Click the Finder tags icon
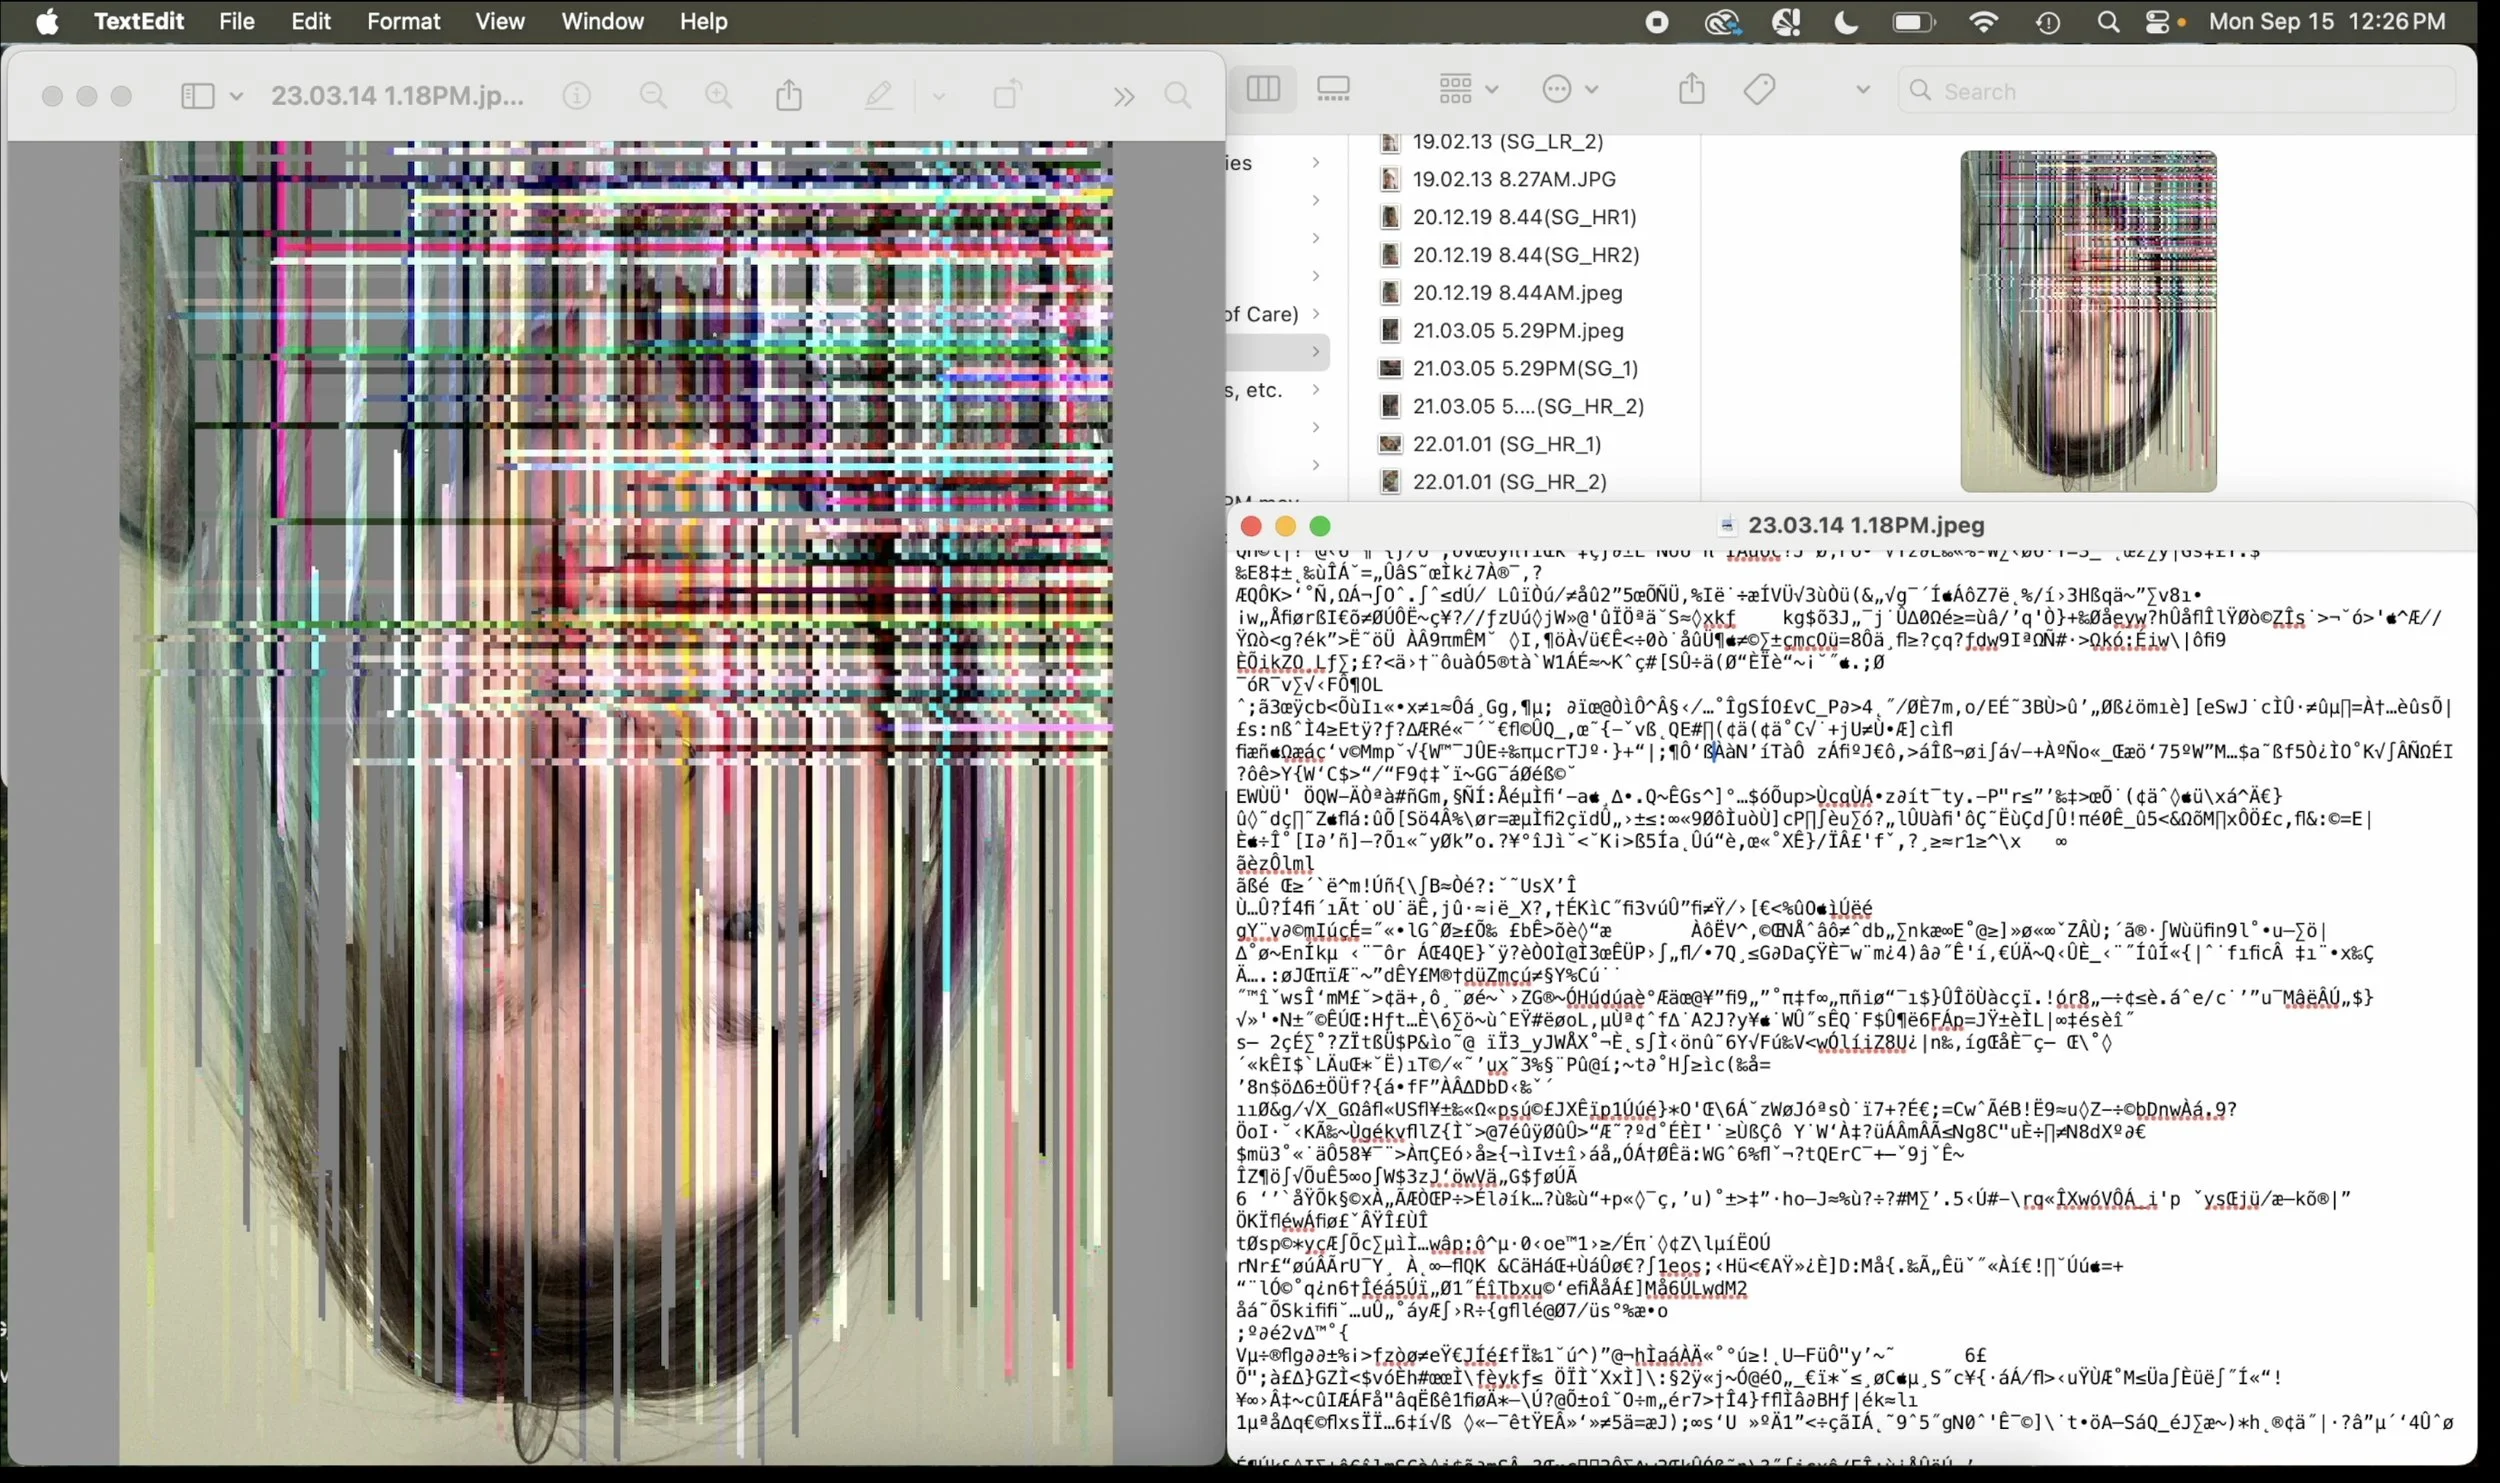Screen dimensions: 2500x1483 pos(1759,89)
